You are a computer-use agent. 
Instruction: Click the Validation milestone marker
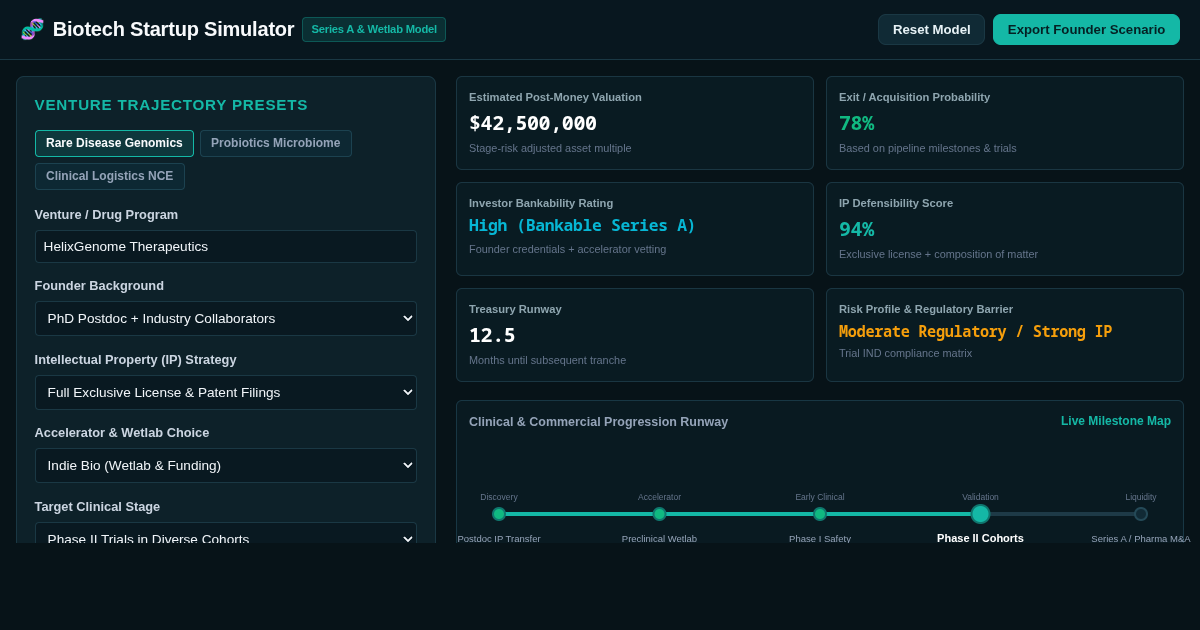tap(980, 514)
